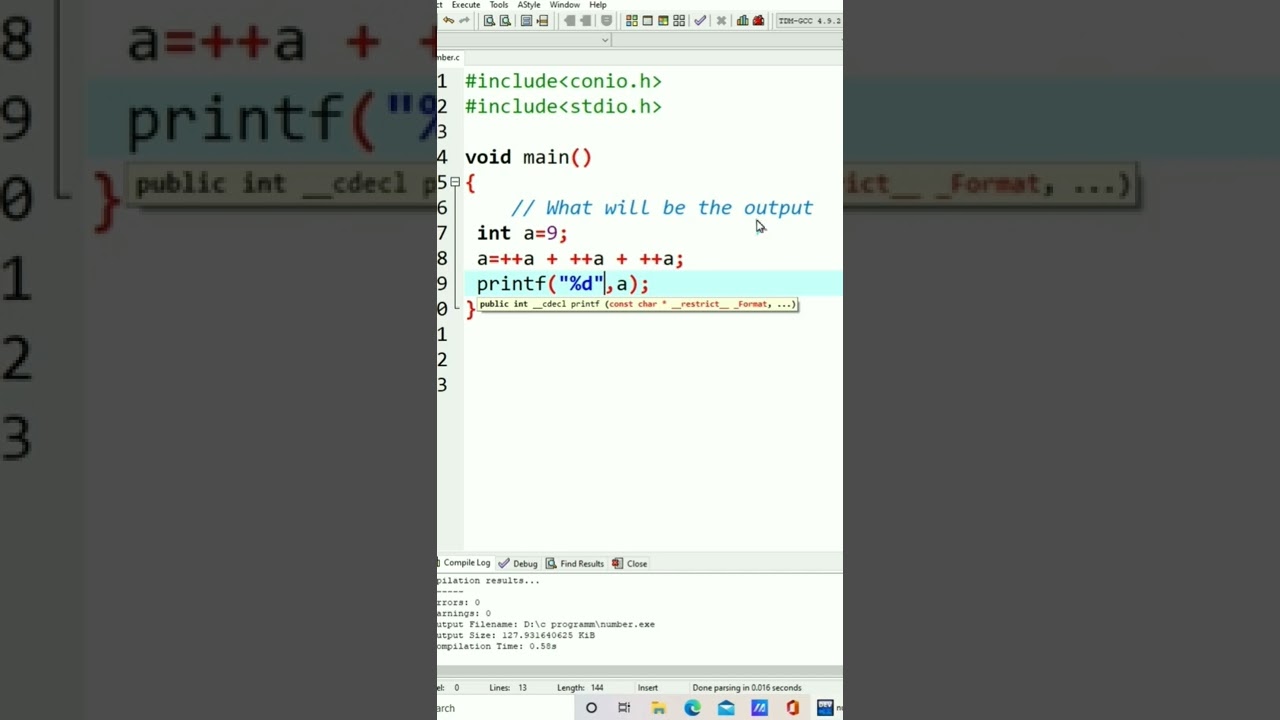This screenshot has height=720, width=1280.
Task: Click the 'Insert' mode status bar entry
Action: (648, 688)
